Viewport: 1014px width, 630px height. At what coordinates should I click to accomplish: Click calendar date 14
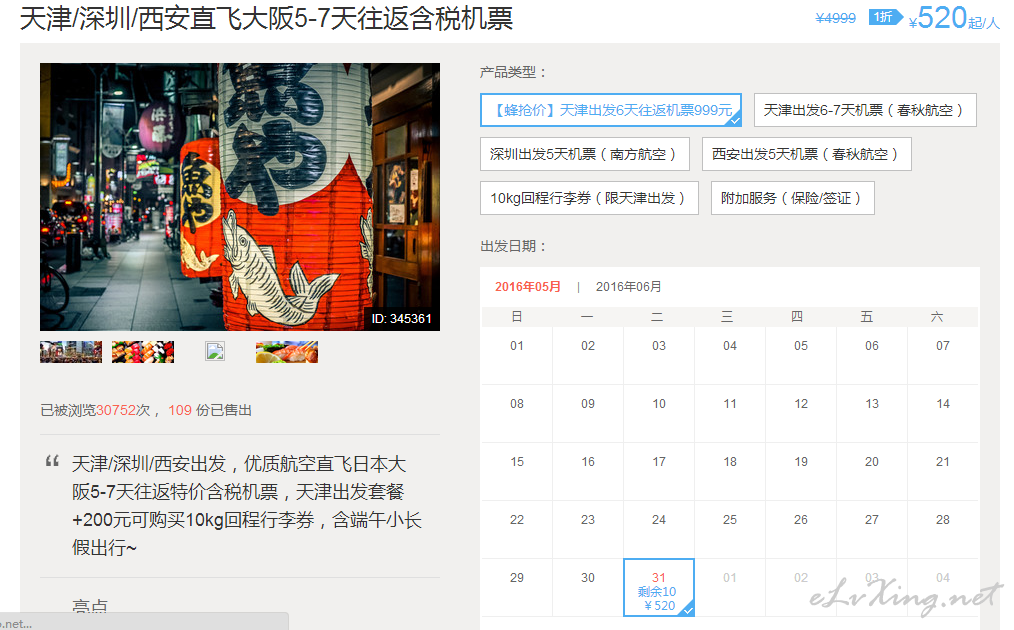tap(943, 404)
